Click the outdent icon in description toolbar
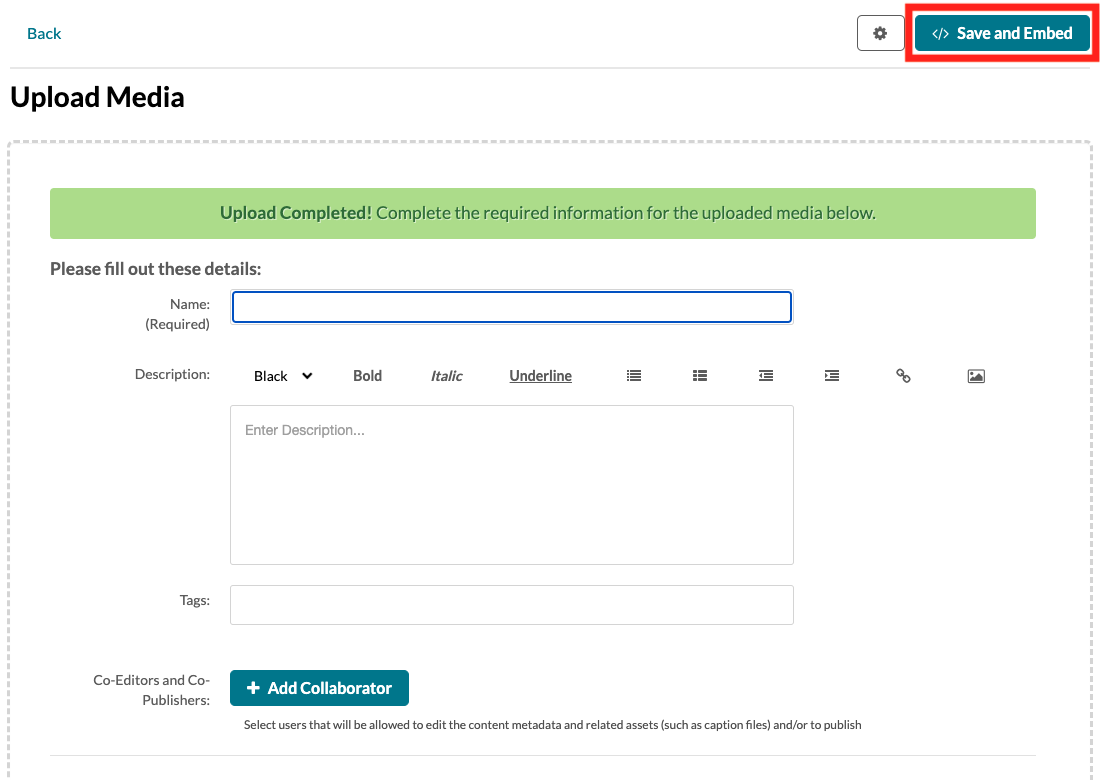The image size is (1100, 780). pos(766,376)
